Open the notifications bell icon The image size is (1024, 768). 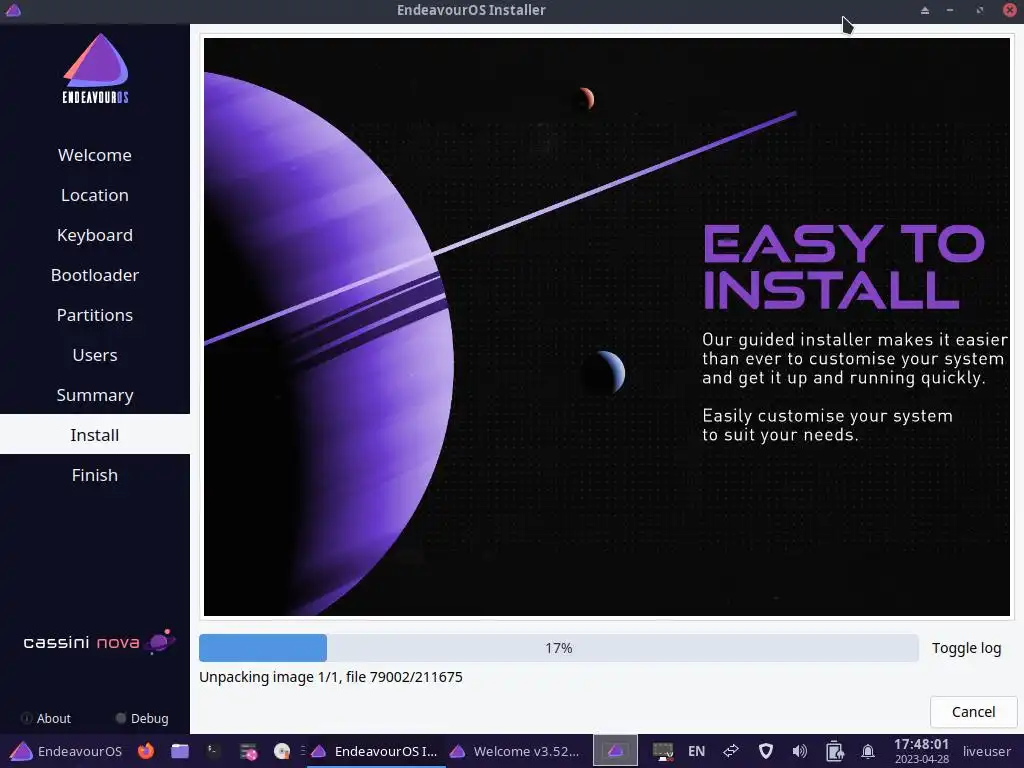pyautogui.click(x=868, y=752)
